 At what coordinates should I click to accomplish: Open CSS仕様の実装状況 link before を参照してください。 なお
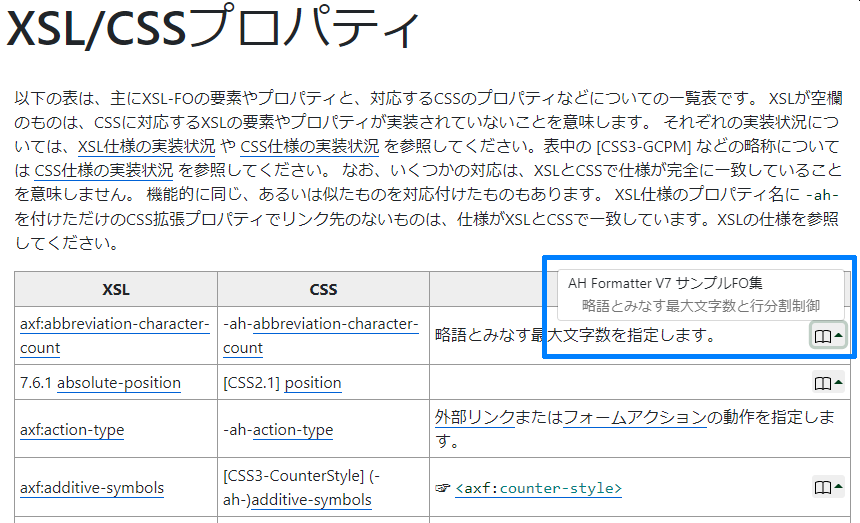click(104, 170)
